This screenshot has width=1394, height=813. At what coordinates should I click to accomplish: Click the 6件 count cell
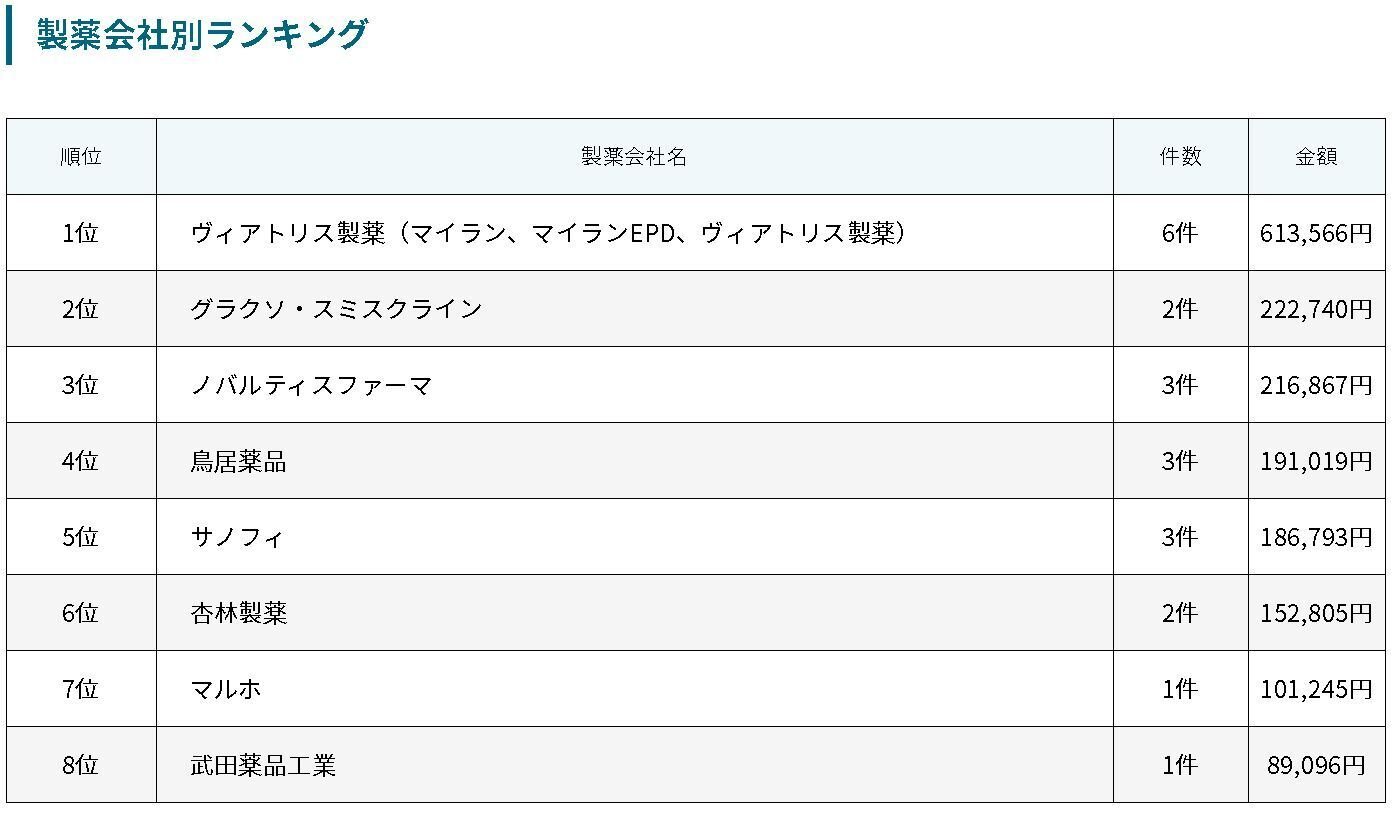(1180, 233)
